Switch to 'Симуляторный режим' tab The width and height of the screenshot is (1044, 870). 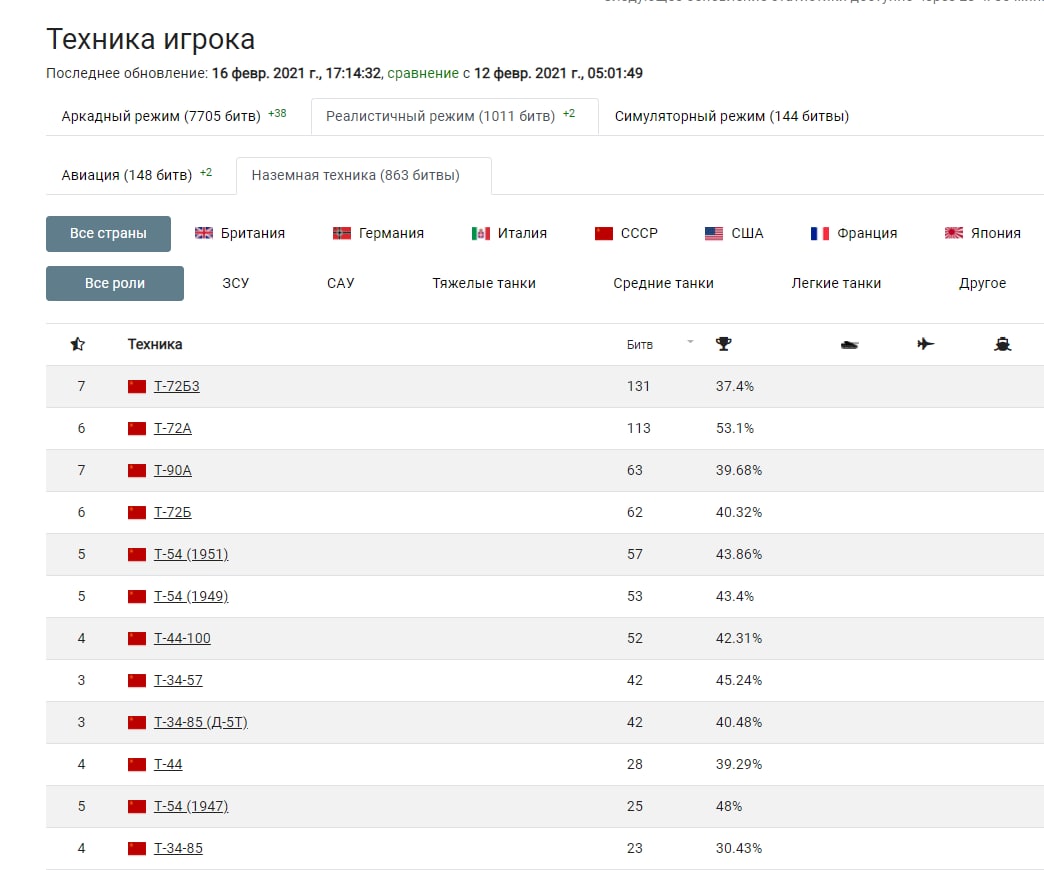point(732,116)
